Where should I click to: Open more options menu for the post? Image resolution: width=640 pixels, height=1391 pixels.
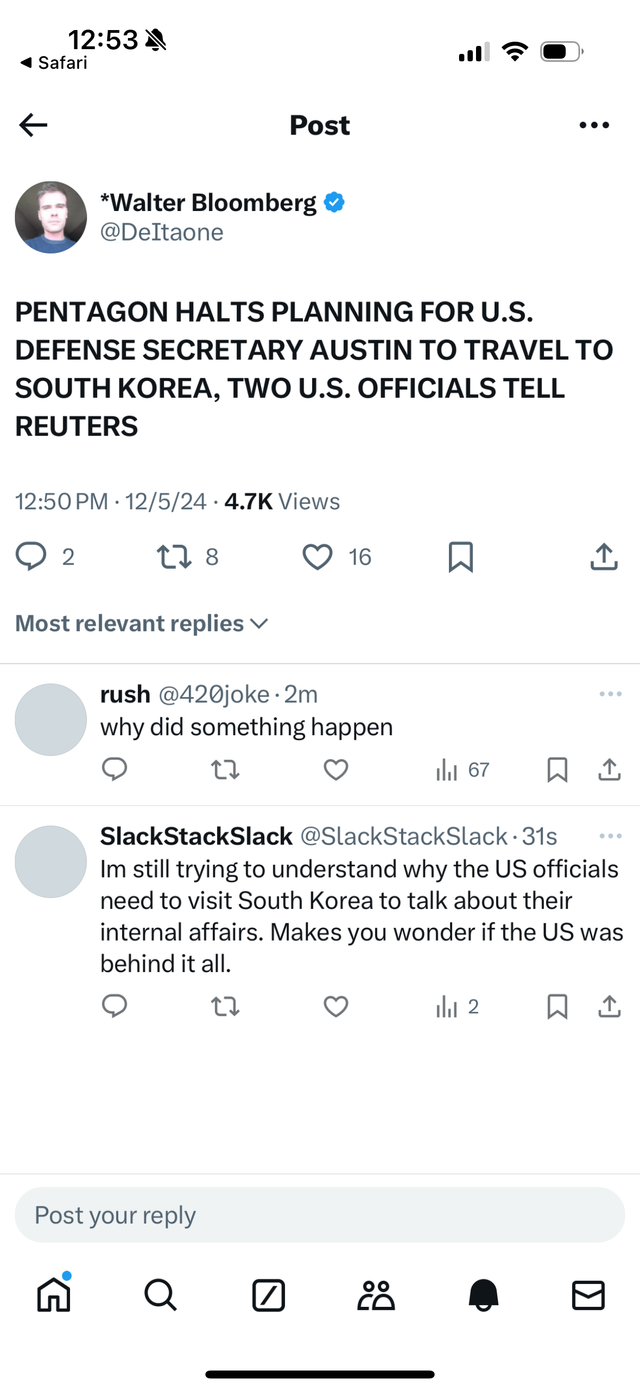594,125
